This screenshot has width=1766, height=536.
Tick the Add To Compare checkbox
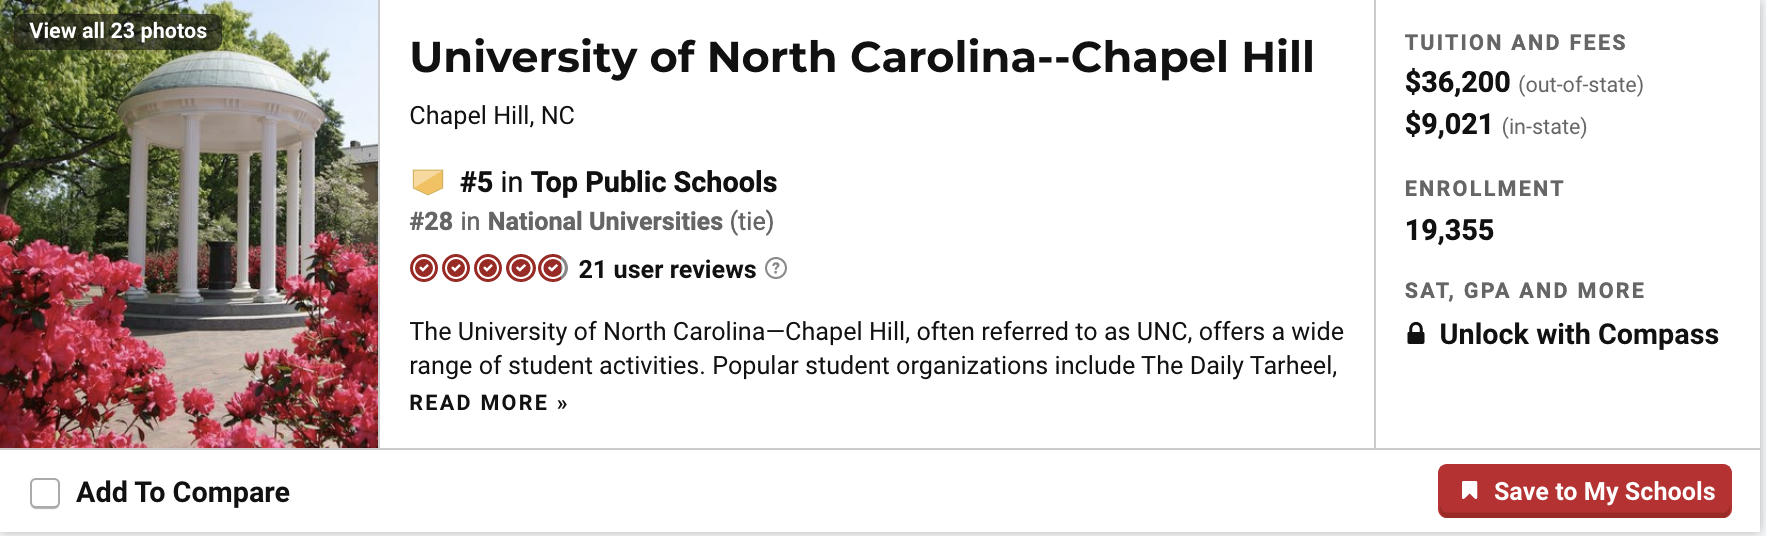[x=45, y=493]
